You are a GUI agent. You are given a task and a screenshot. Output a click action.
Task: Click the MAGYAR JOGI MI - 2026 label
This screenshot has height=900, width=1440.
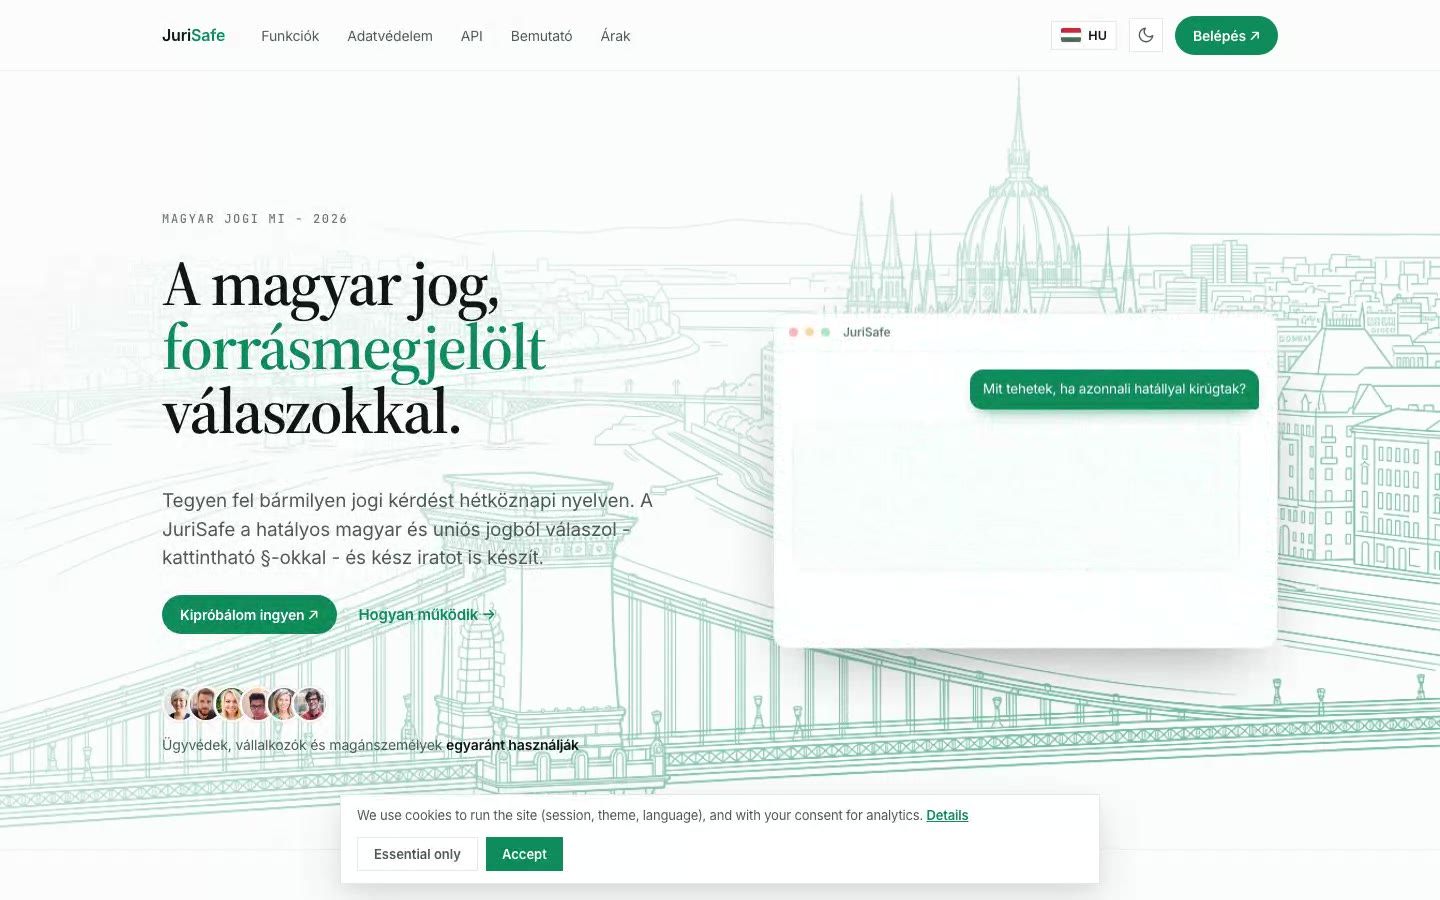tap(255, 219)
